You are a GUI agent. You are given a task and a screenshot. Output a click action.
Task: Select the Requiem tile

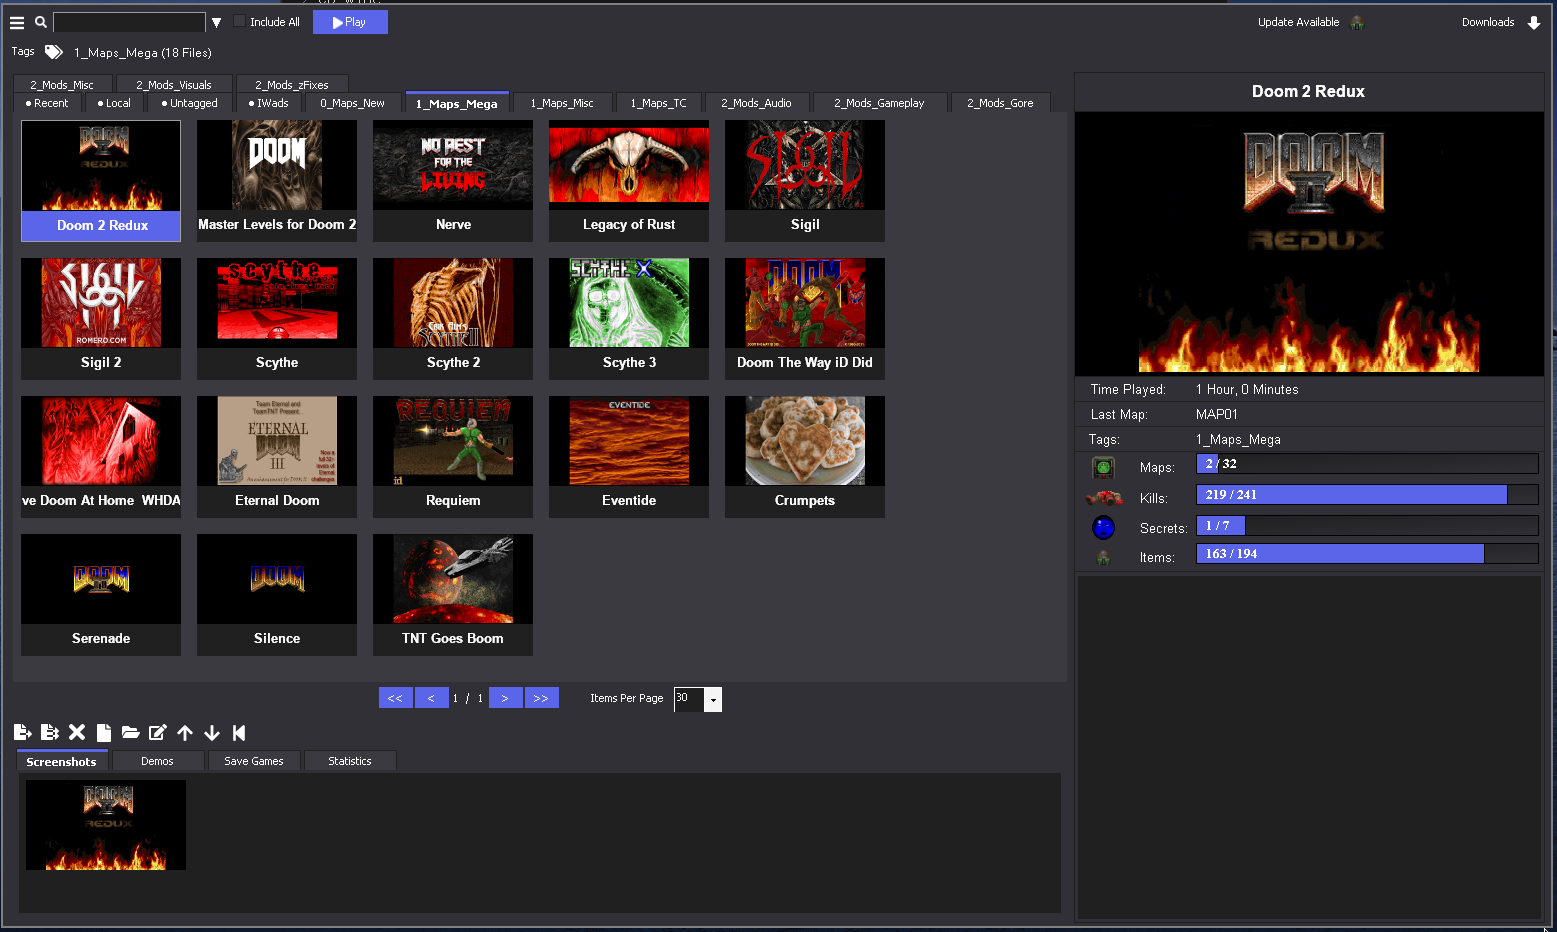pyautogui.click(x=453, y=457)
